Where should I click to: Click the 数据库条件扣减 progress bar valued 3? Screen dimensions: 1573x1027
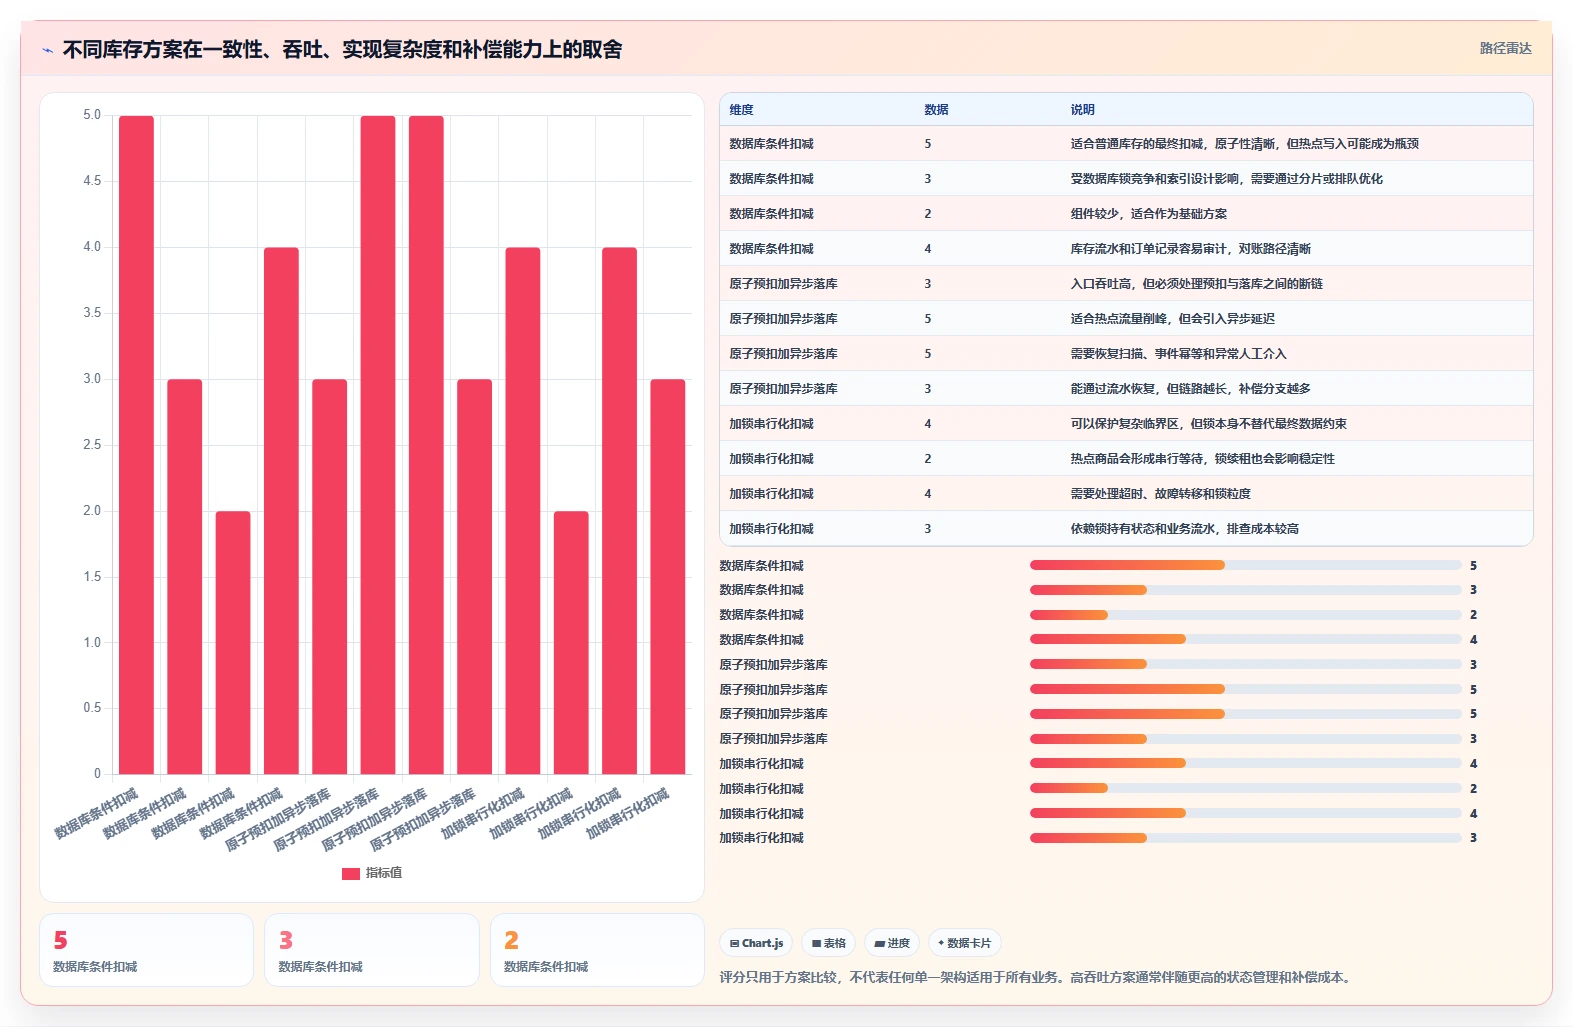[1246, 590]
